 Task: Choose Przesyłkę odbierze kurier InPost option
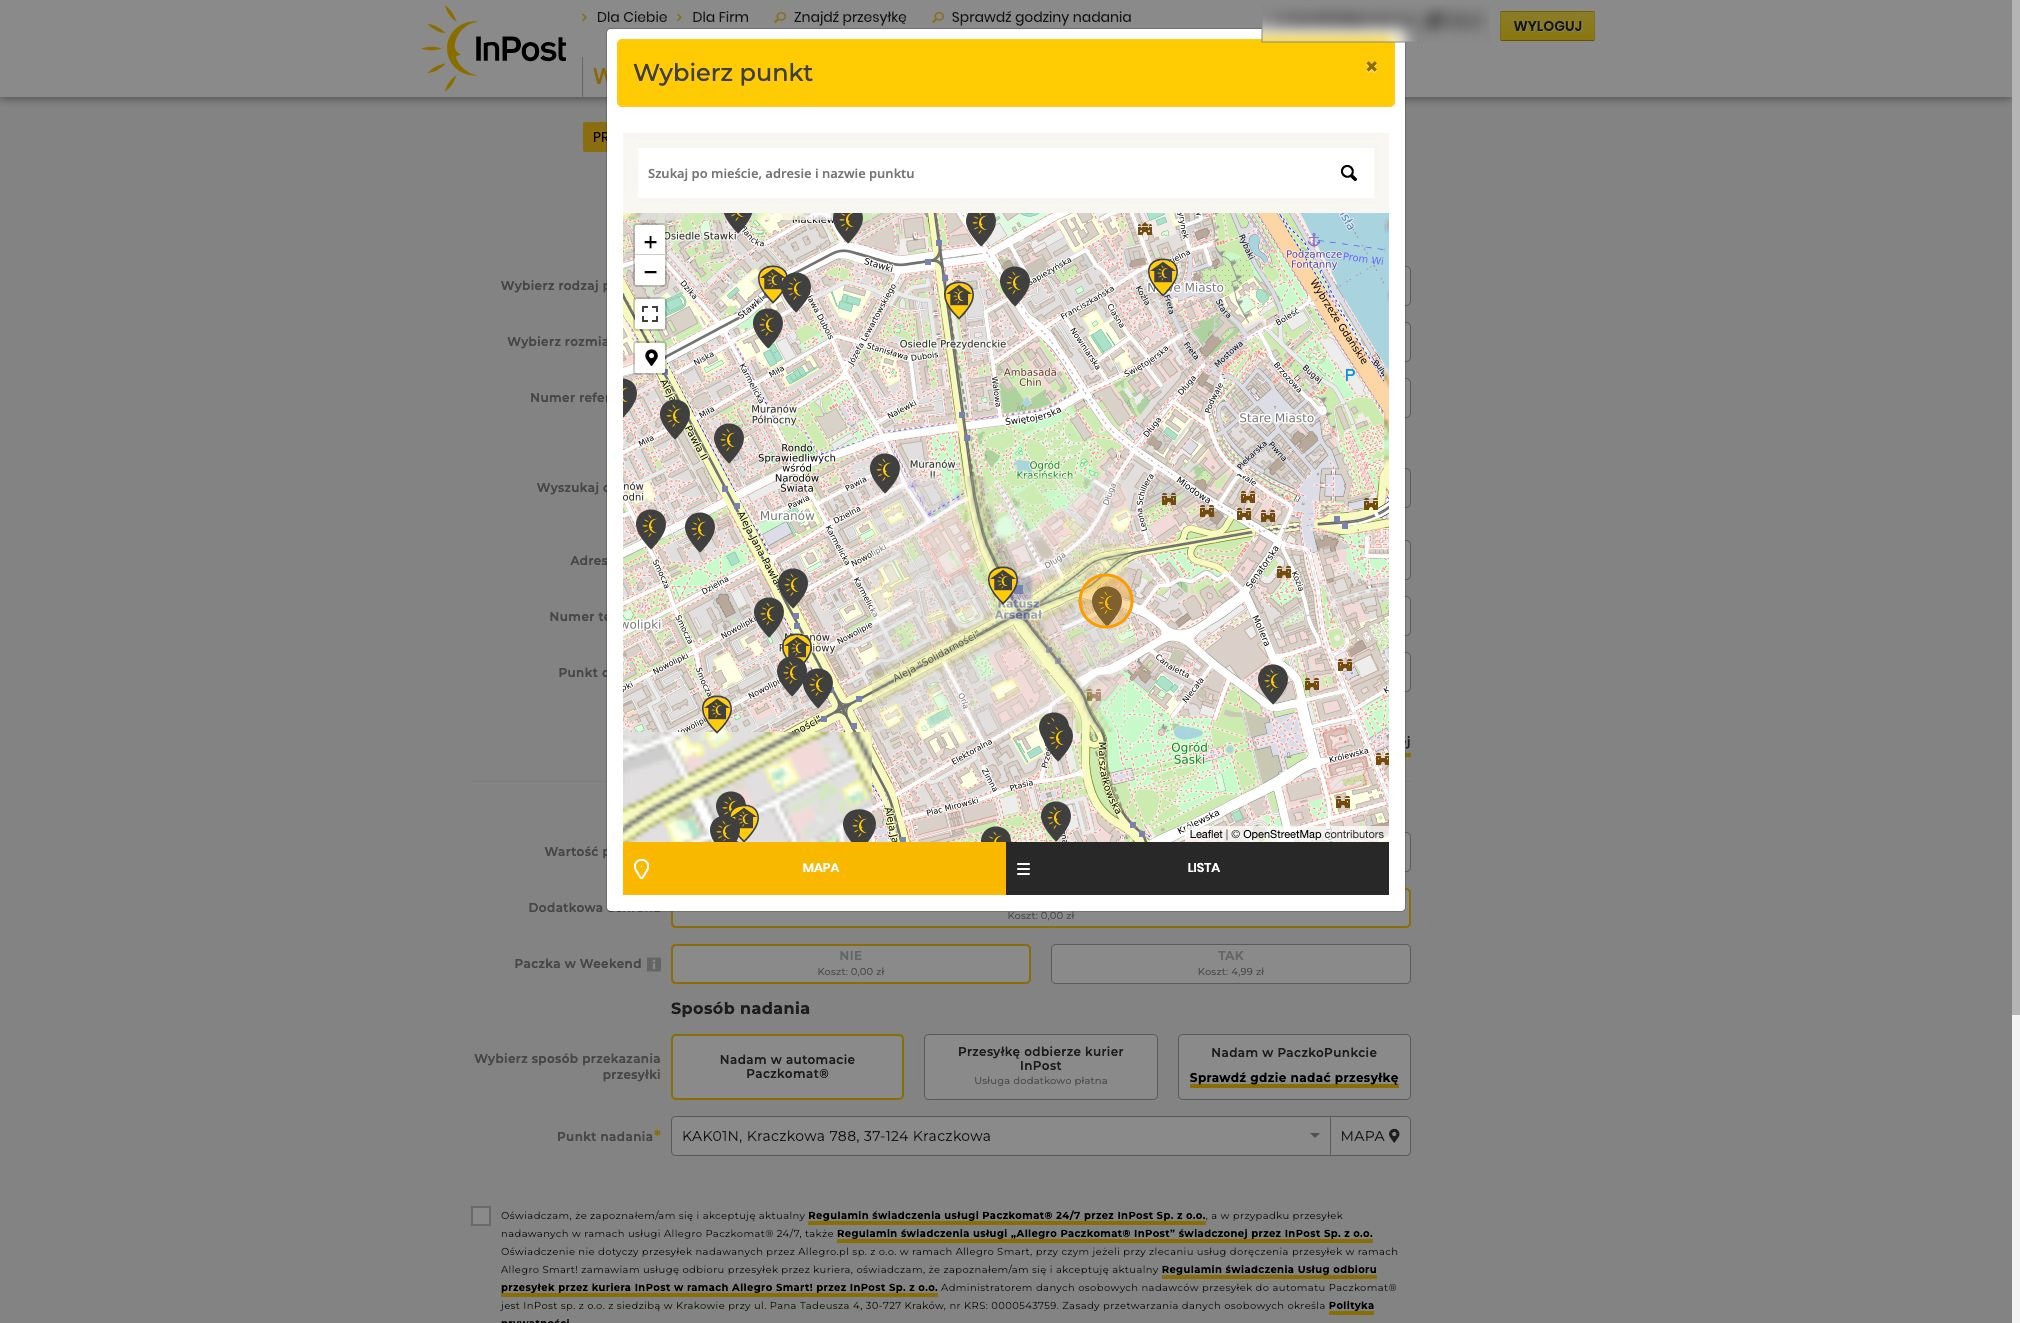tap(1040, 1066)
